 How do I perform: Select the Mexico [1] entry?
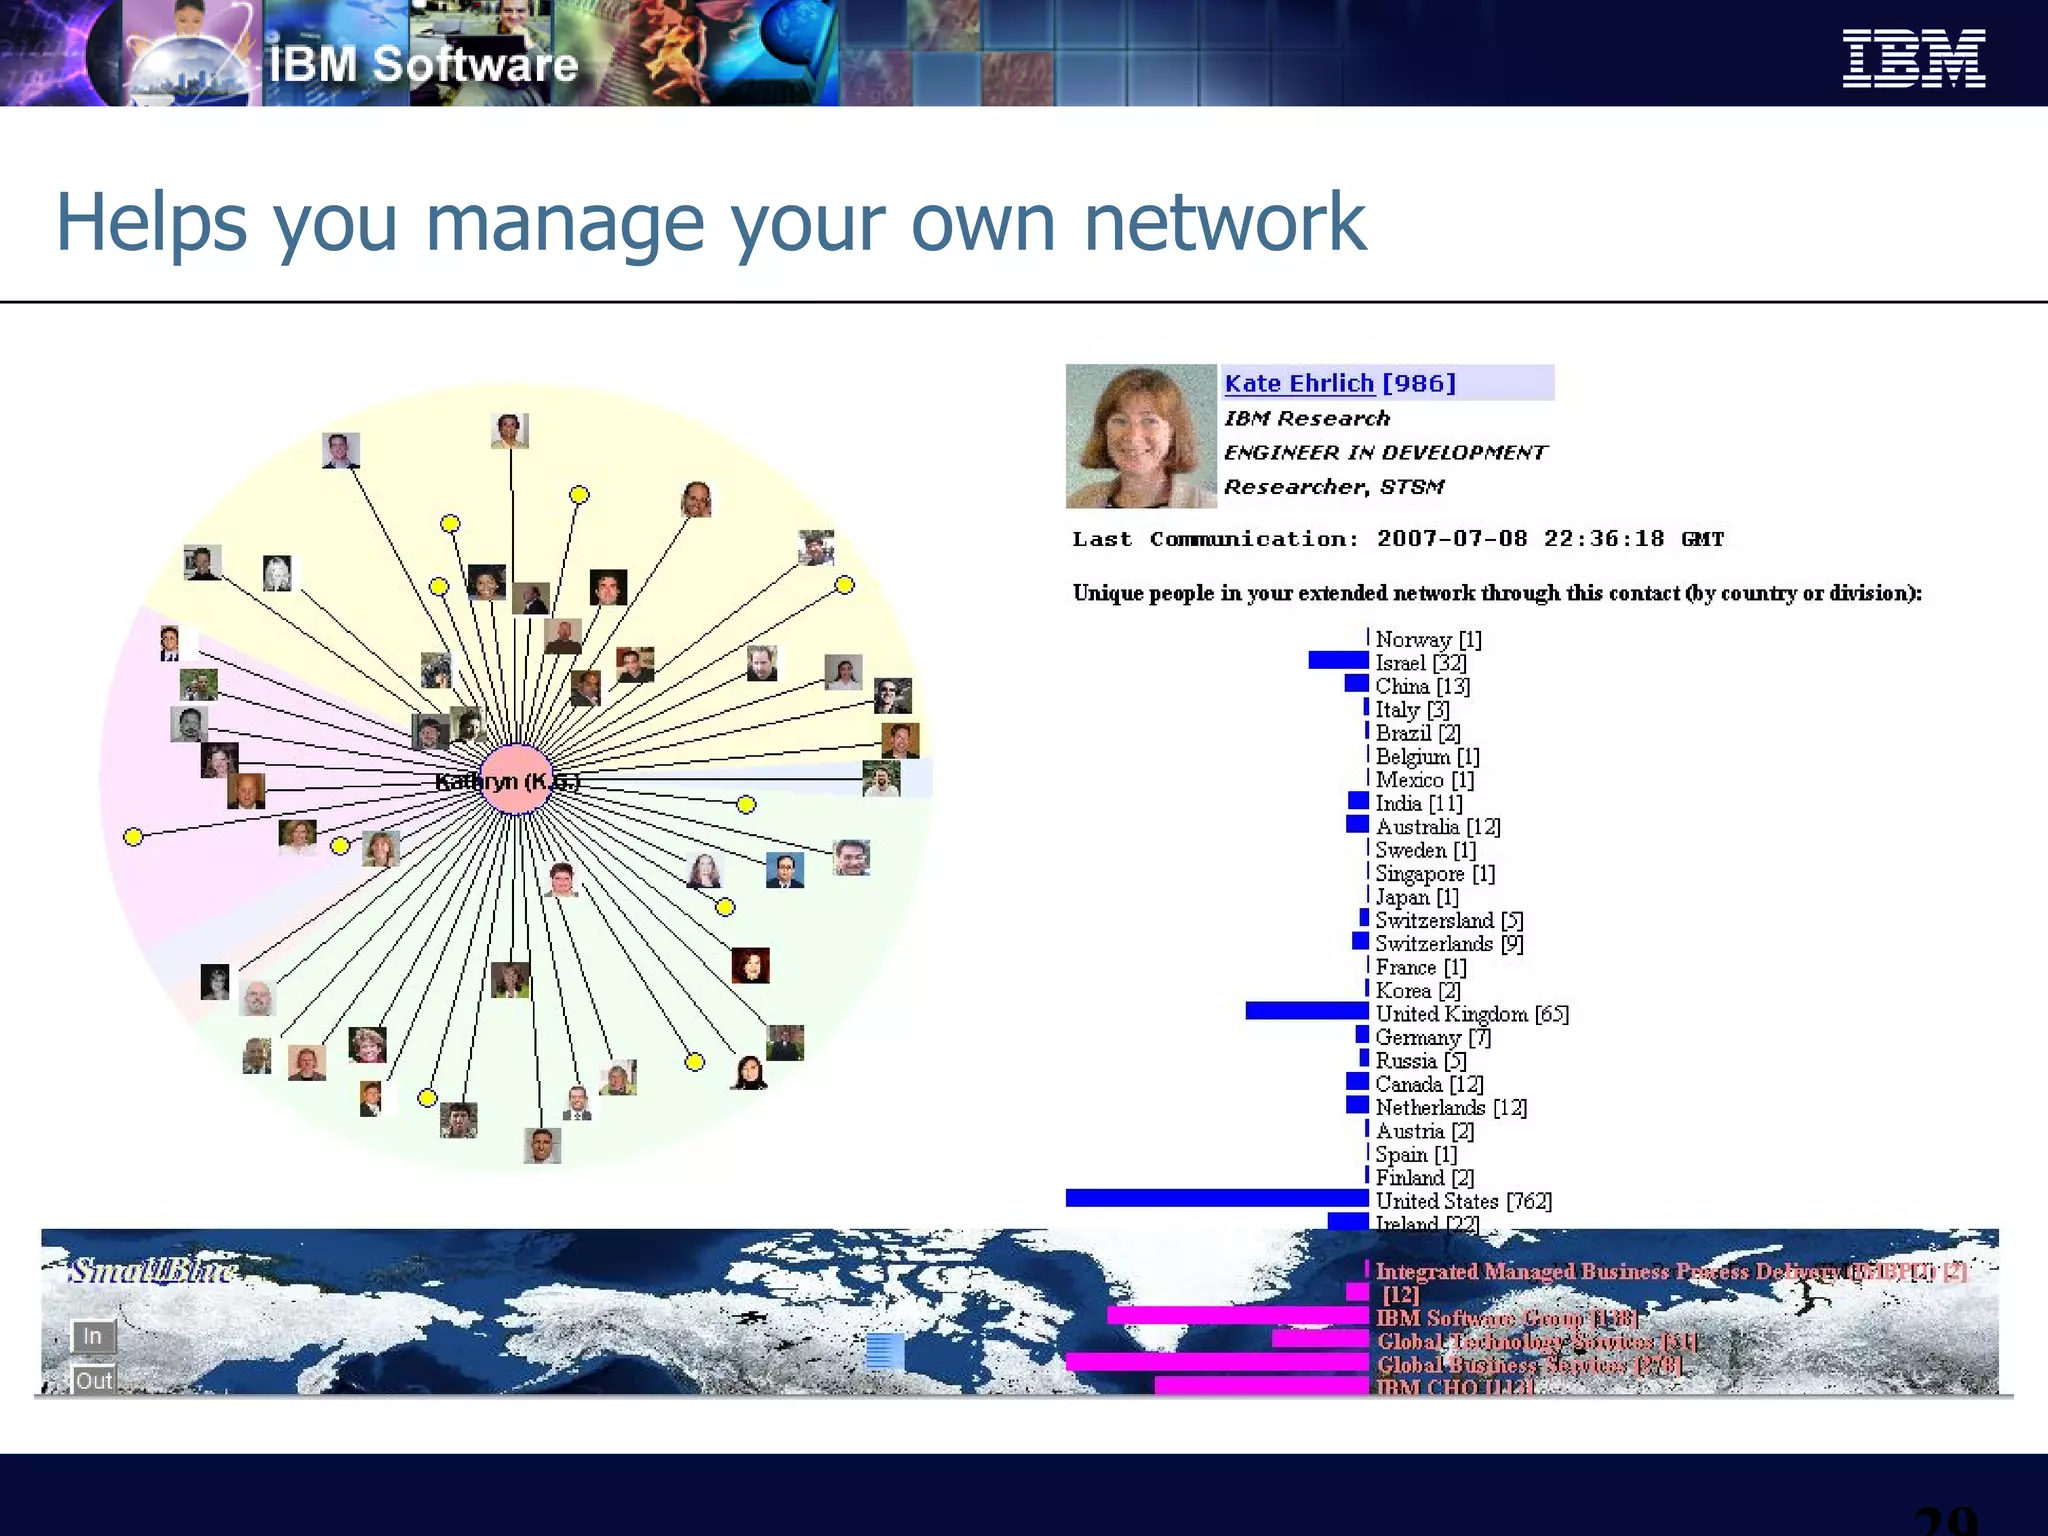click(1424, 780)
